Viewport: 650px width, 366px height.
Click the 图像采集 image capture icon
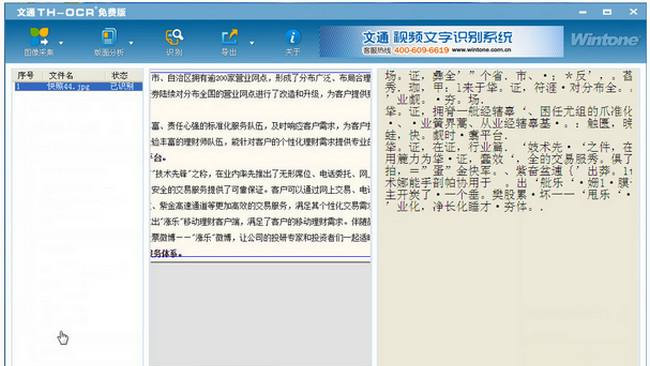click(x=39, y=37)
